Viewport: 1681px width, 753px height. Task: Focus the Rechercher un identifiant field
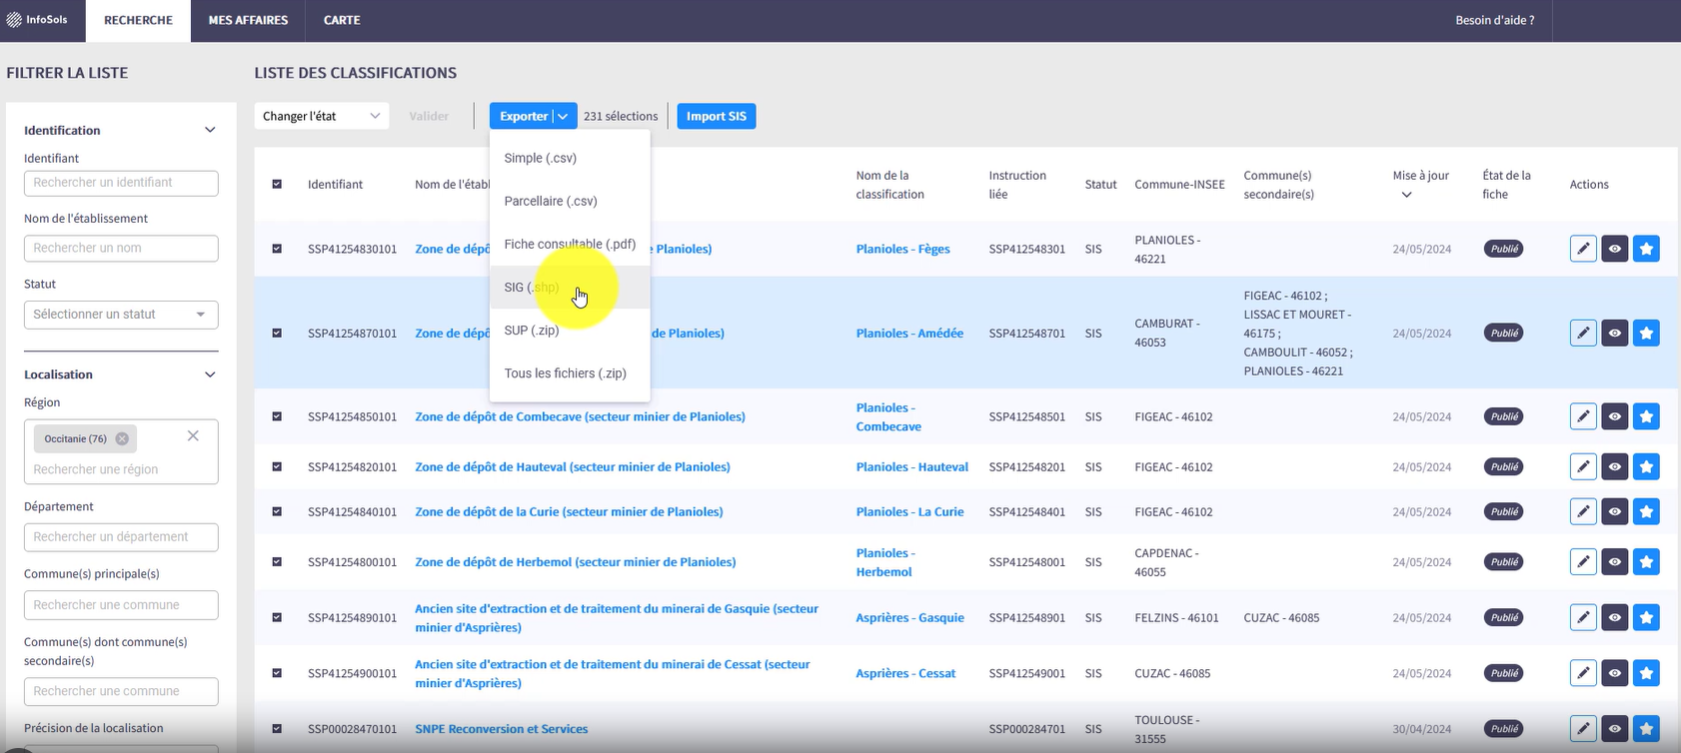121,183
